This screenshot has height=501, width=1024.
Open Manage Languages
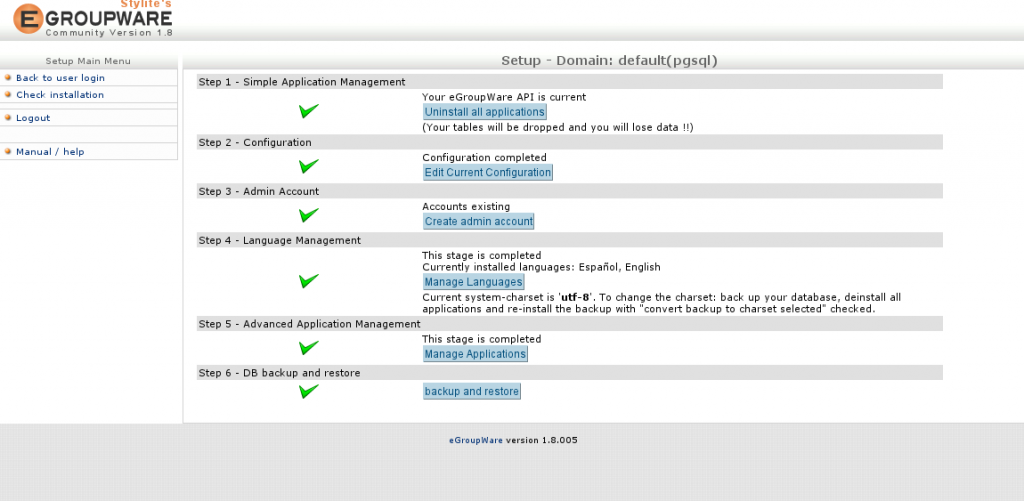point(473,282)
